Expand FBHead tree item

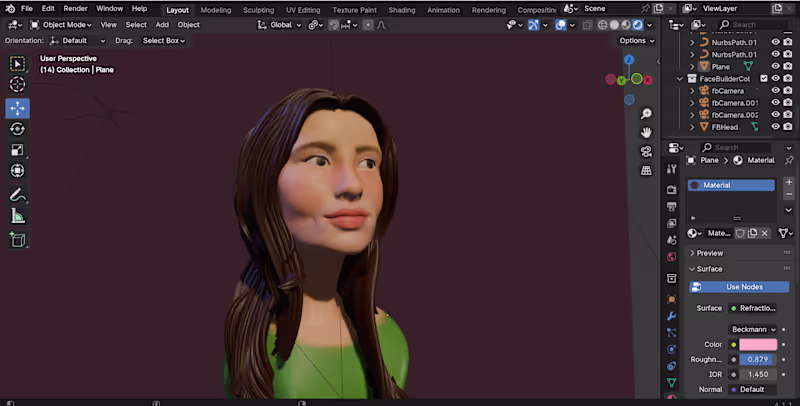click(692, 127)
